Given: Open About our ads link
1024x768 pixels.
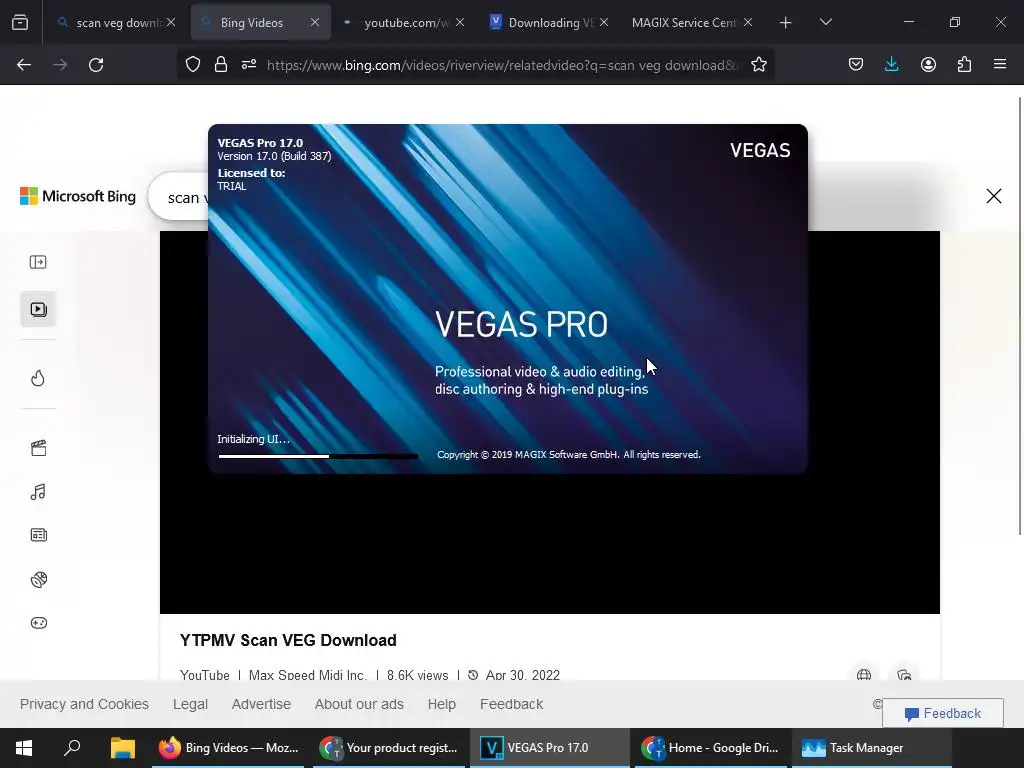Looking at the screenshot, I should (359, 704).
